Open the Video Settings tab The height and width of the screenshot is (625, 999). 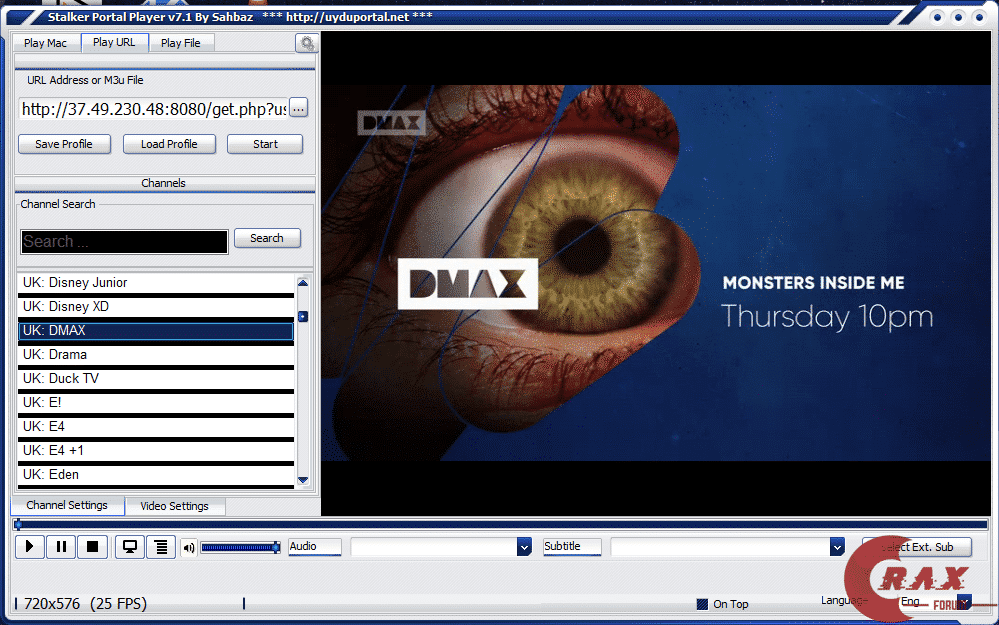tap(175, 506)
